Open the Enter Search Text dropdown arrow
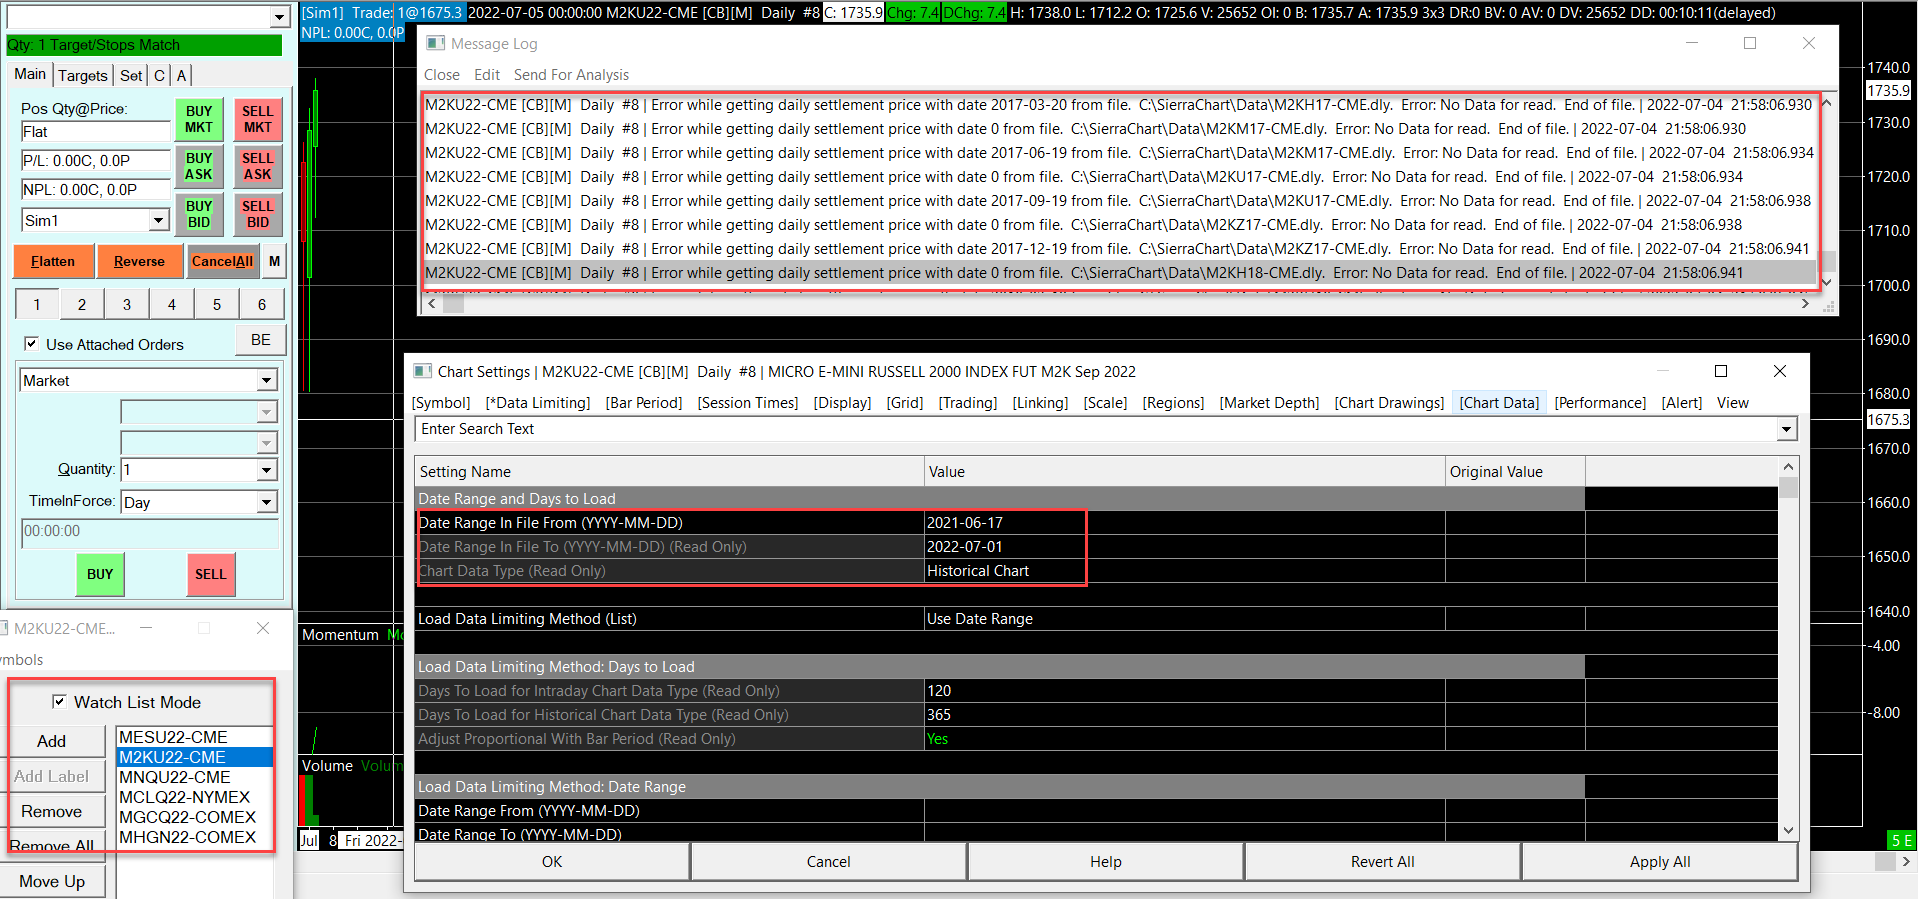 pyautogui.click(x=1786, y=429)
